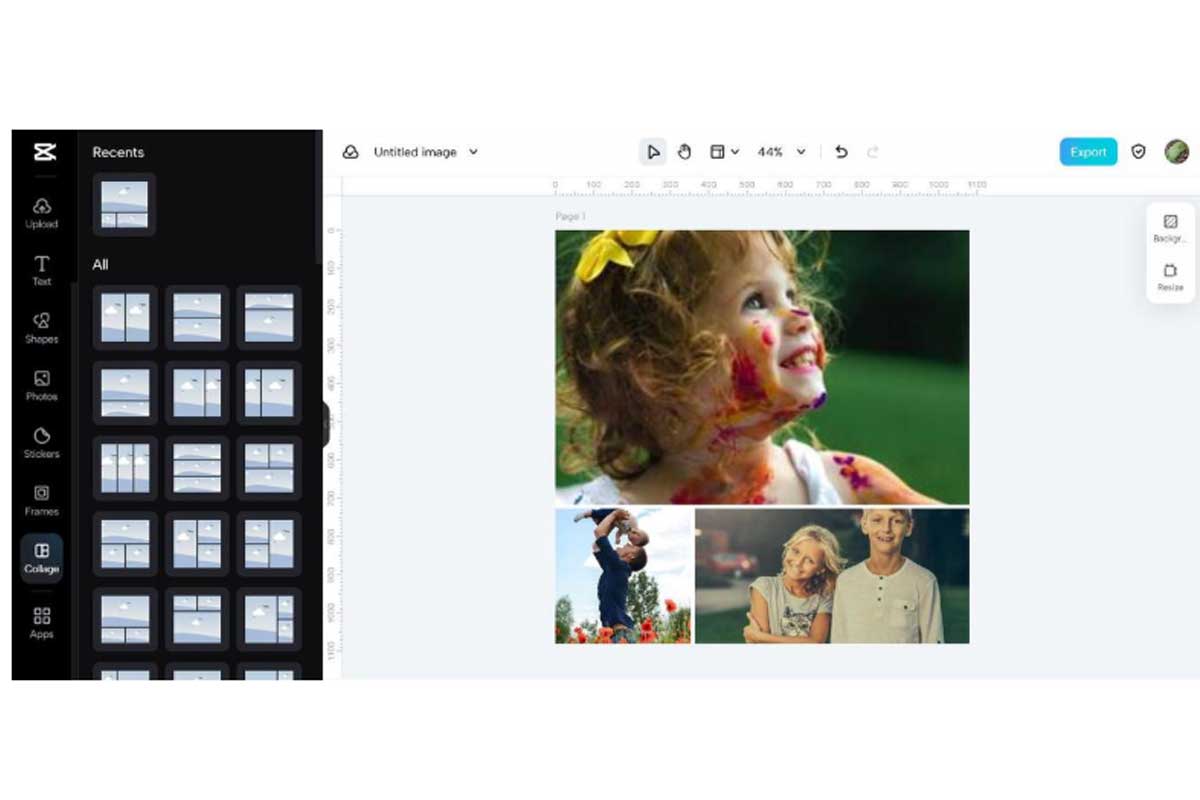Open the 44% zoom level dropdown
Screen dimensions: 1200x800
click(x=781, y=152)
